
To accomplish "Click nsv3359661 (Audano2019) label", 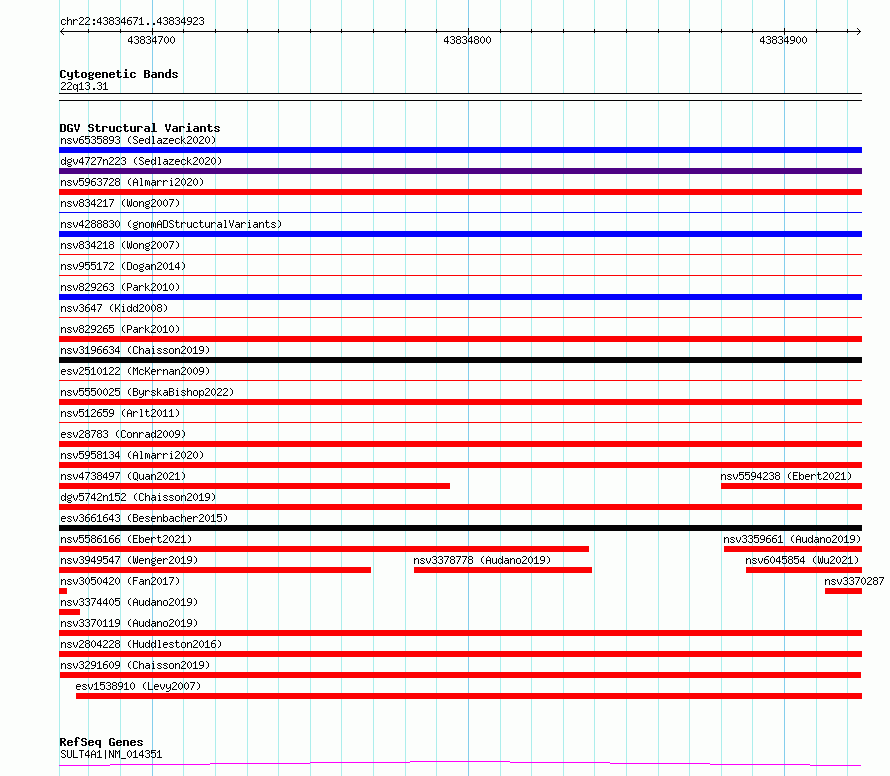I will (792, 539).
